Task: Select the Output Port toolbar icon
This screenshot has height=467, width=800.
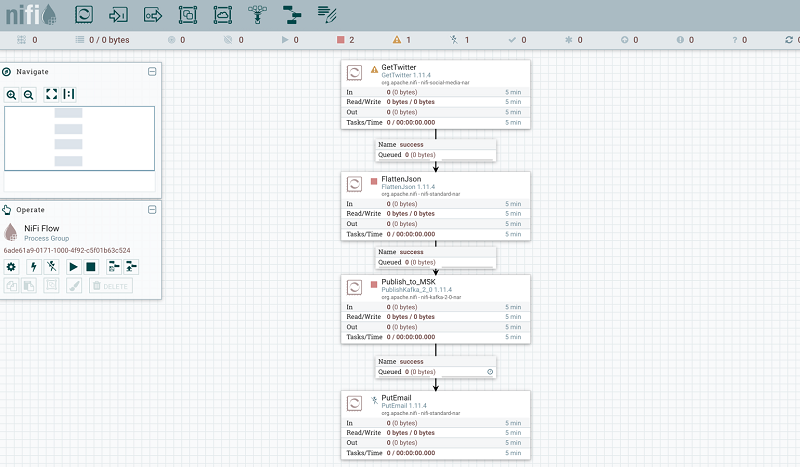Action: pos(153,15)
